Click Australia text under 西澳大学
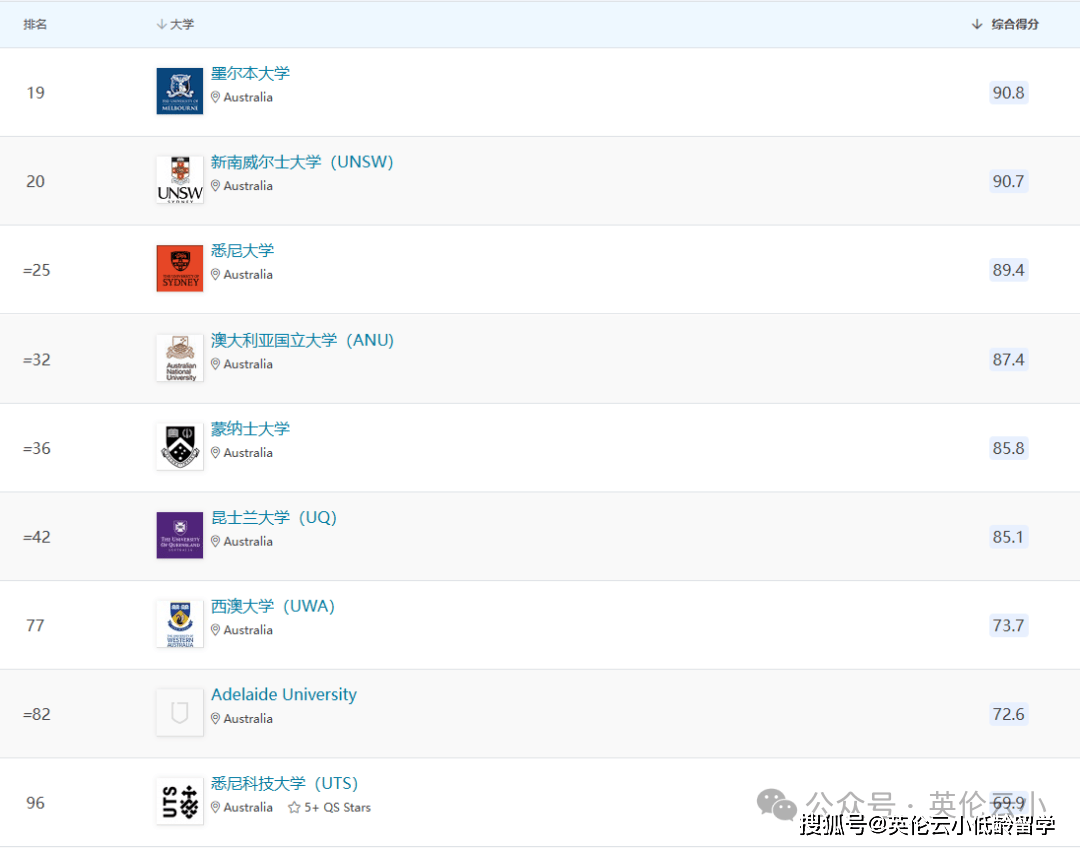The height and width of the screenshot is (848, 1080). [248, 630]
